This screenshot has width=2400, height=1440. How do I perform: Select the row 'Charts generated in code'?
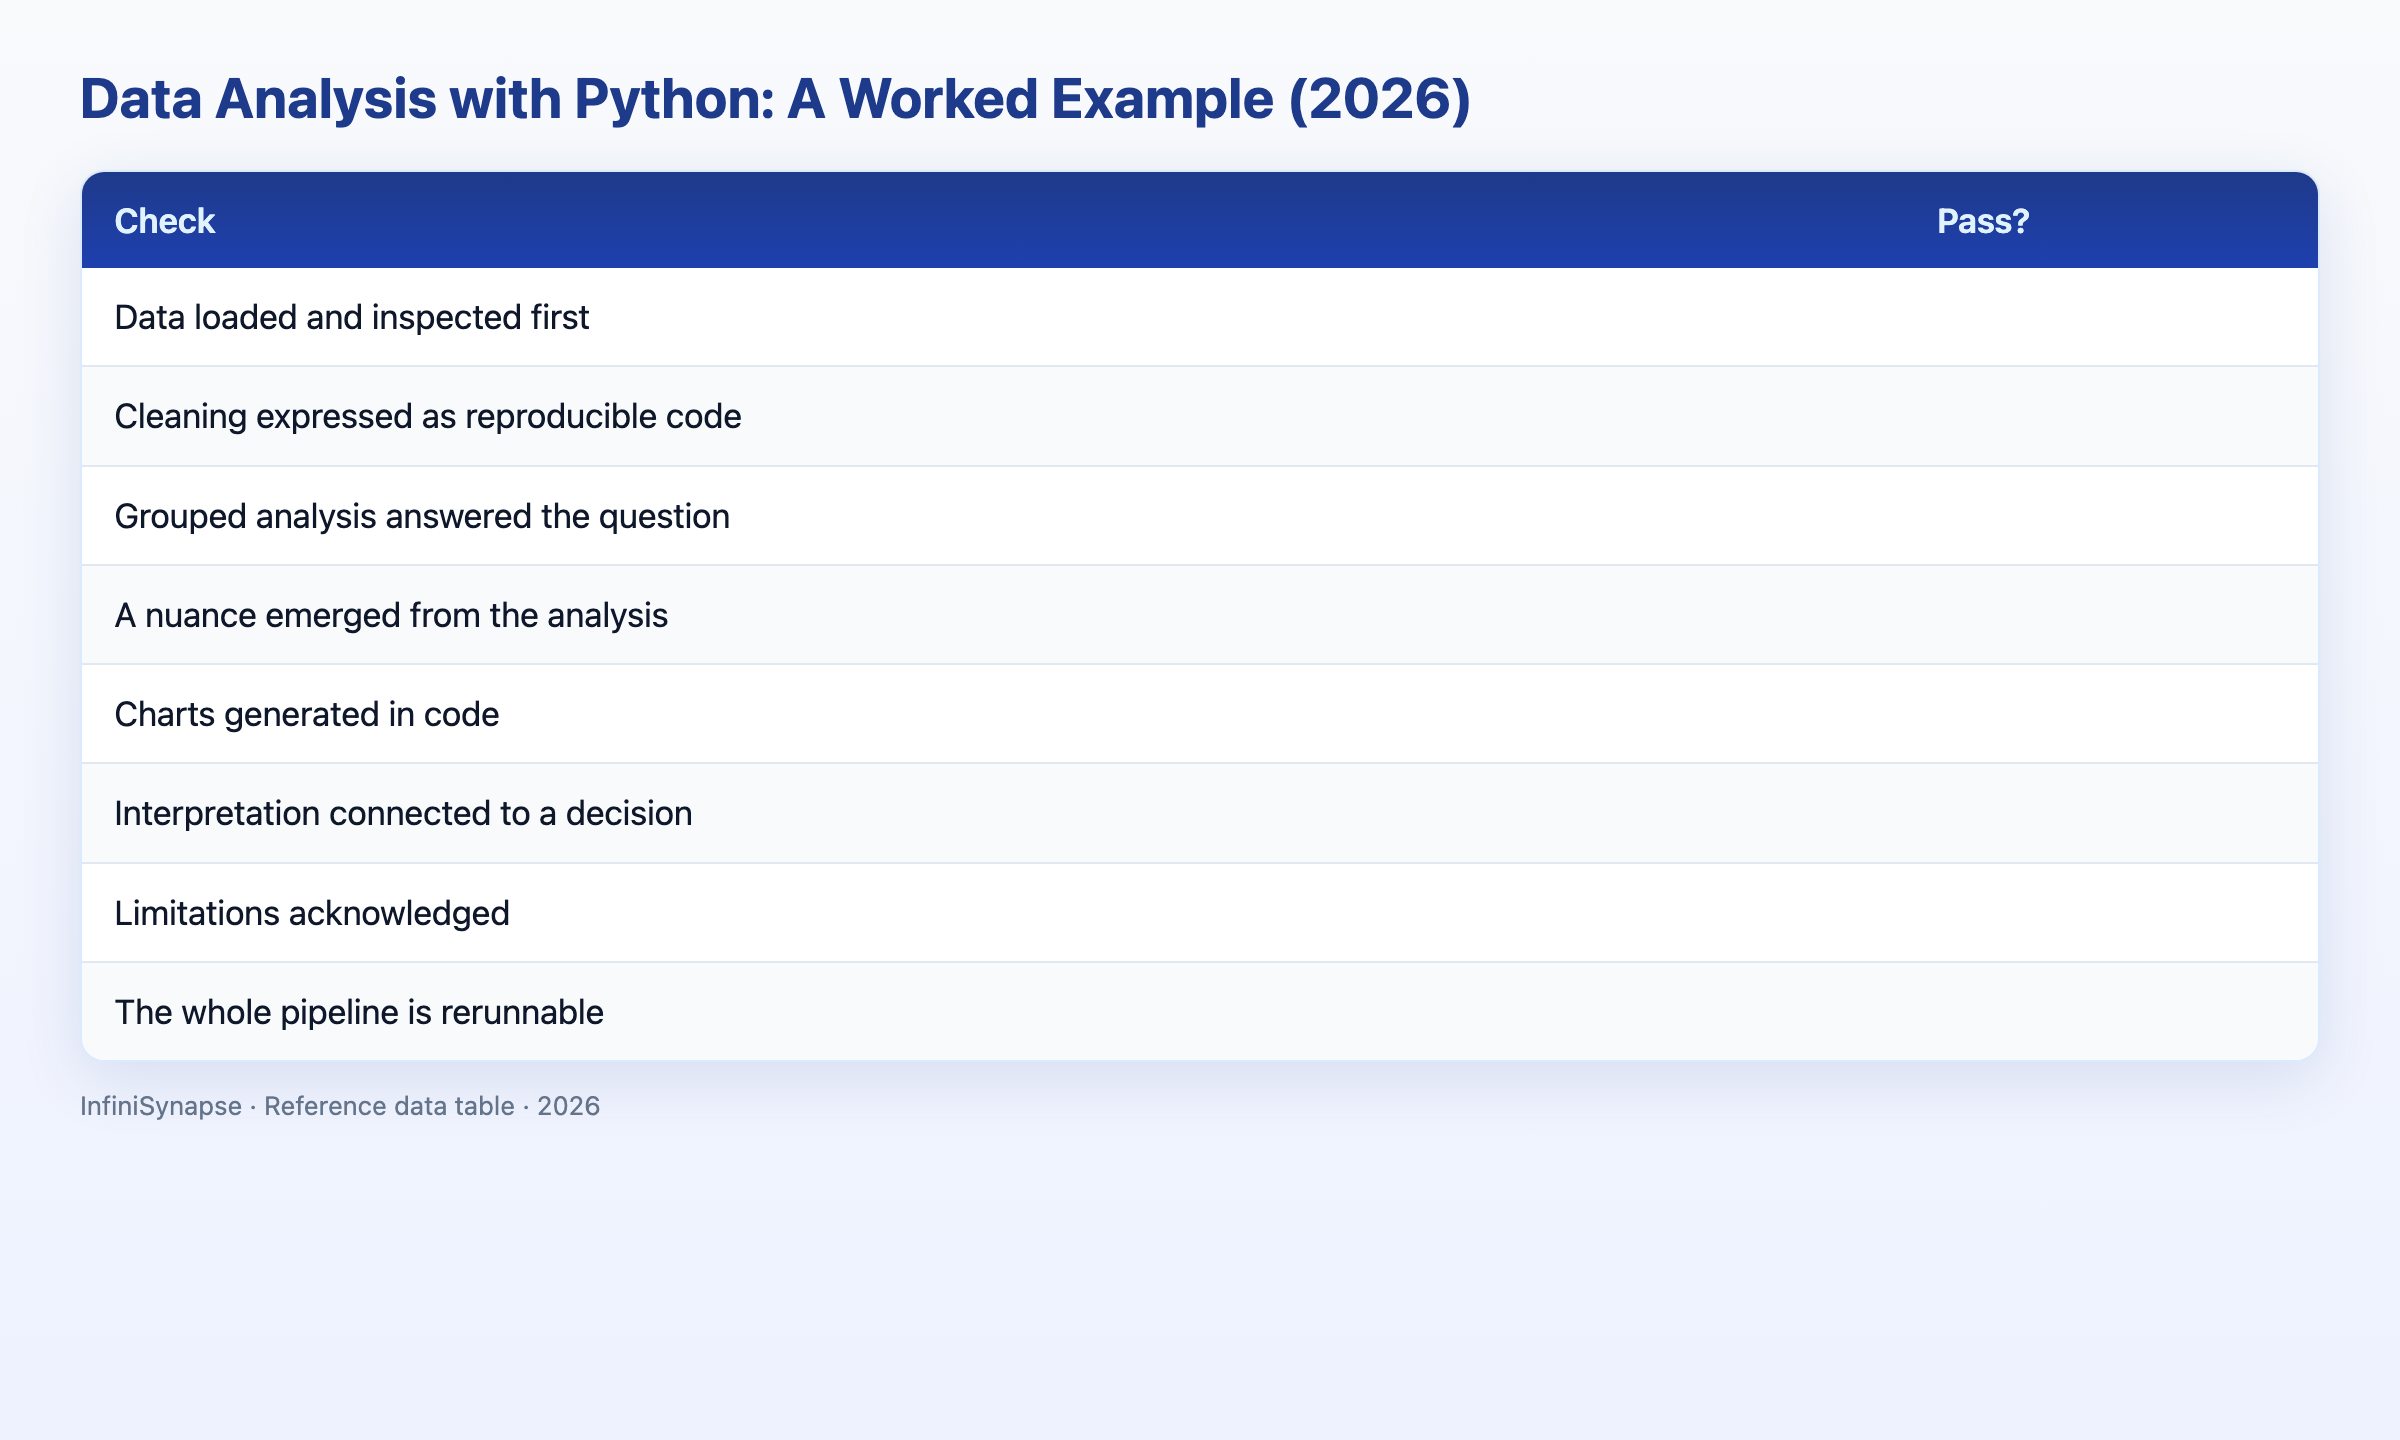[1199, 714]
